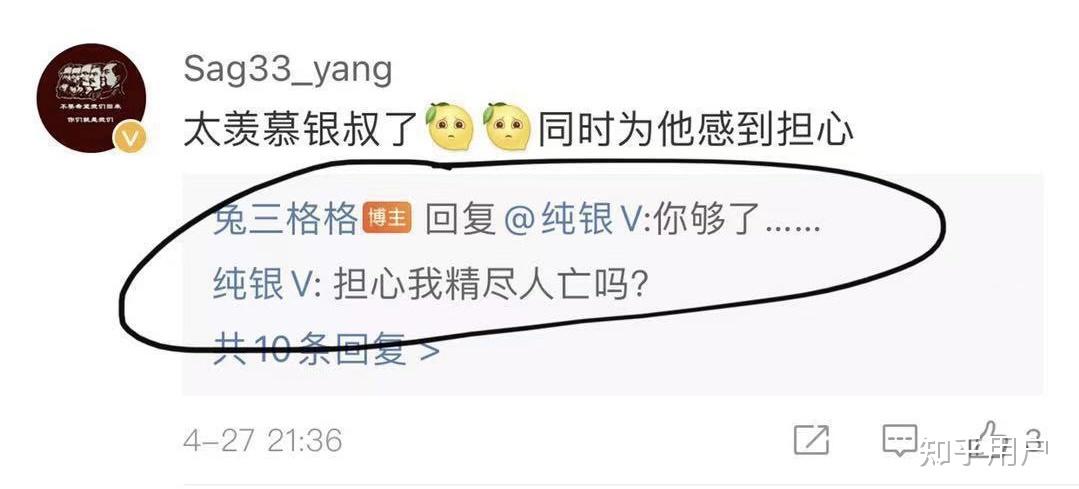
Task: Click the like count number
Action: [x=1033, y=441]
